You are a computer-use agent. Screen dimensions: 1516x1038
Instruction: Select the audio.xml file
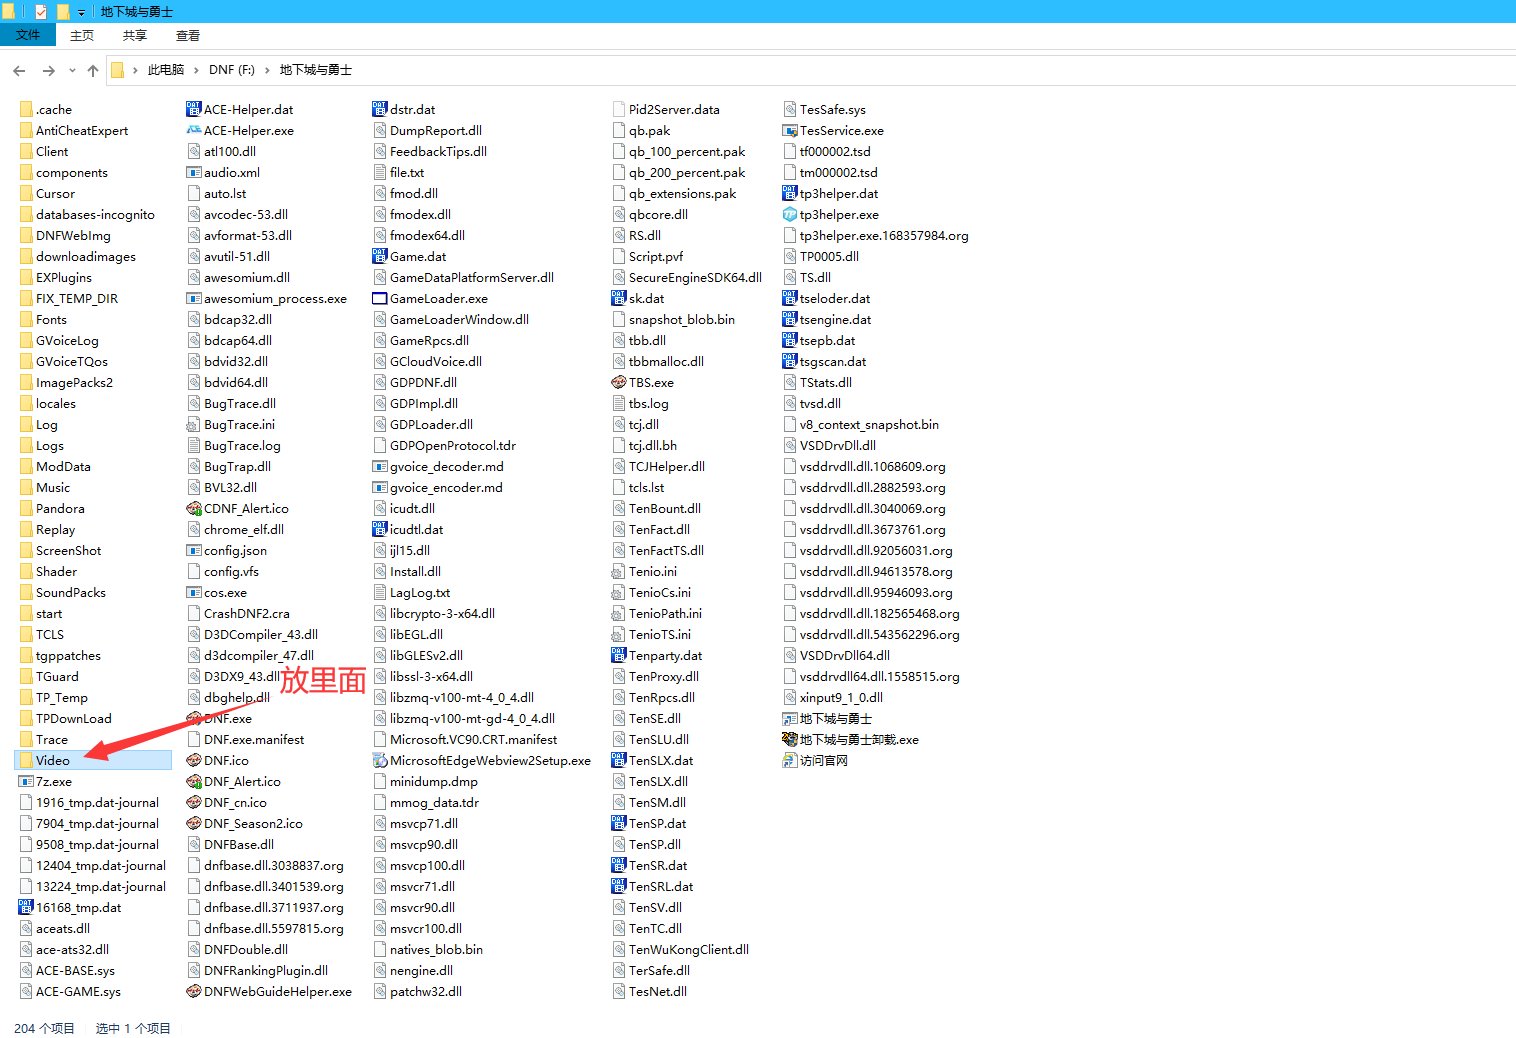(224, 172)
